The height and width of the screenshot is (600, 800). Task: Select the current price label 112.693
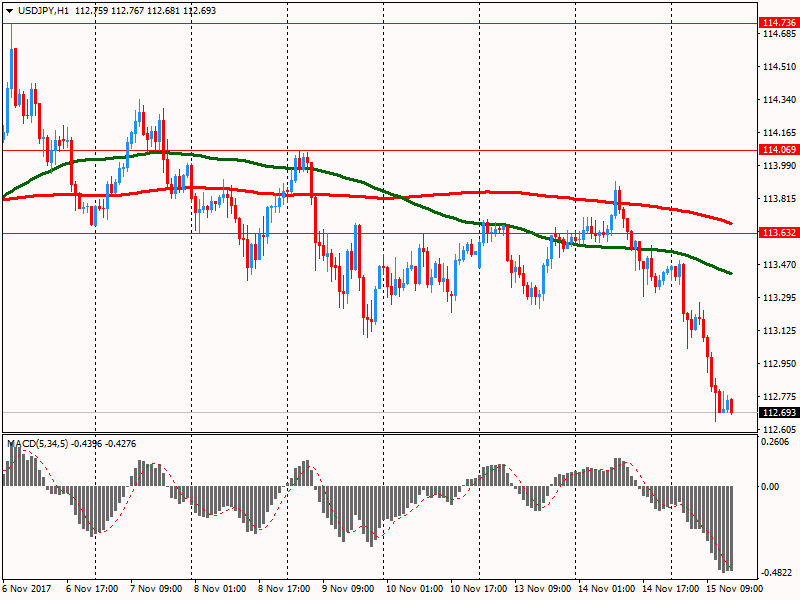pos(779,412)
